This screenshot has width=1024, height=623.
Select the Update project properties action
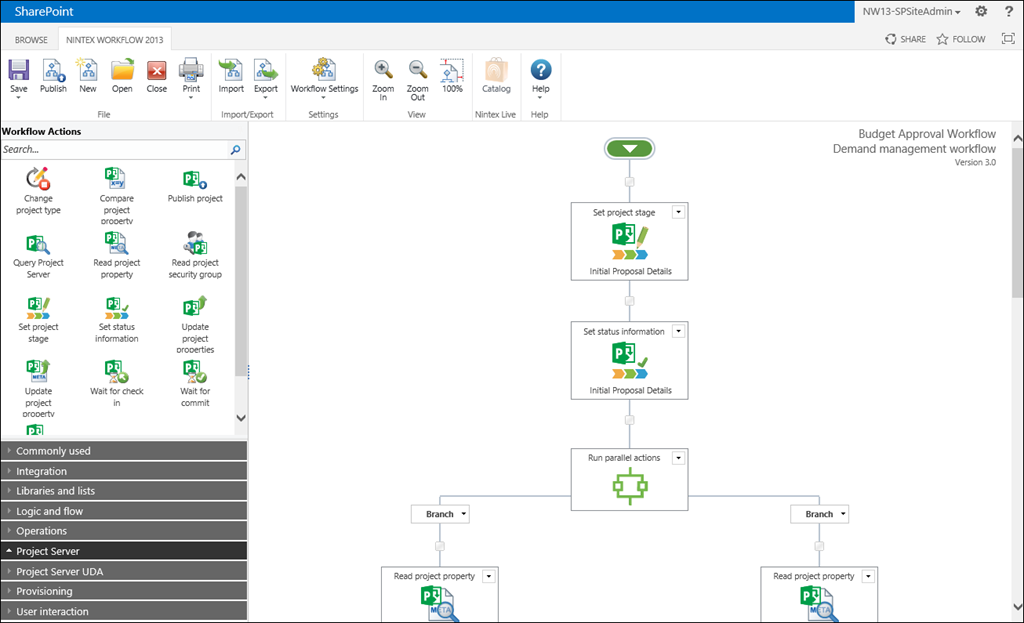pyautogui.click(x=195, y=325)
